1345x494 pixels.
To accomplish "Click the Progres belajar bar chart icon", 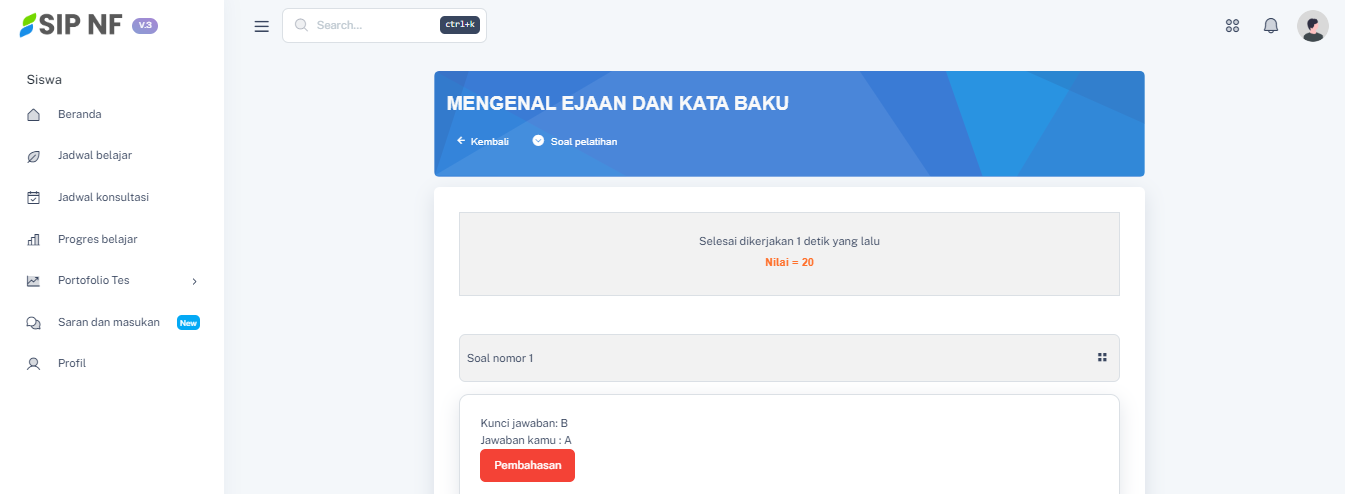I will coord(33,240).
